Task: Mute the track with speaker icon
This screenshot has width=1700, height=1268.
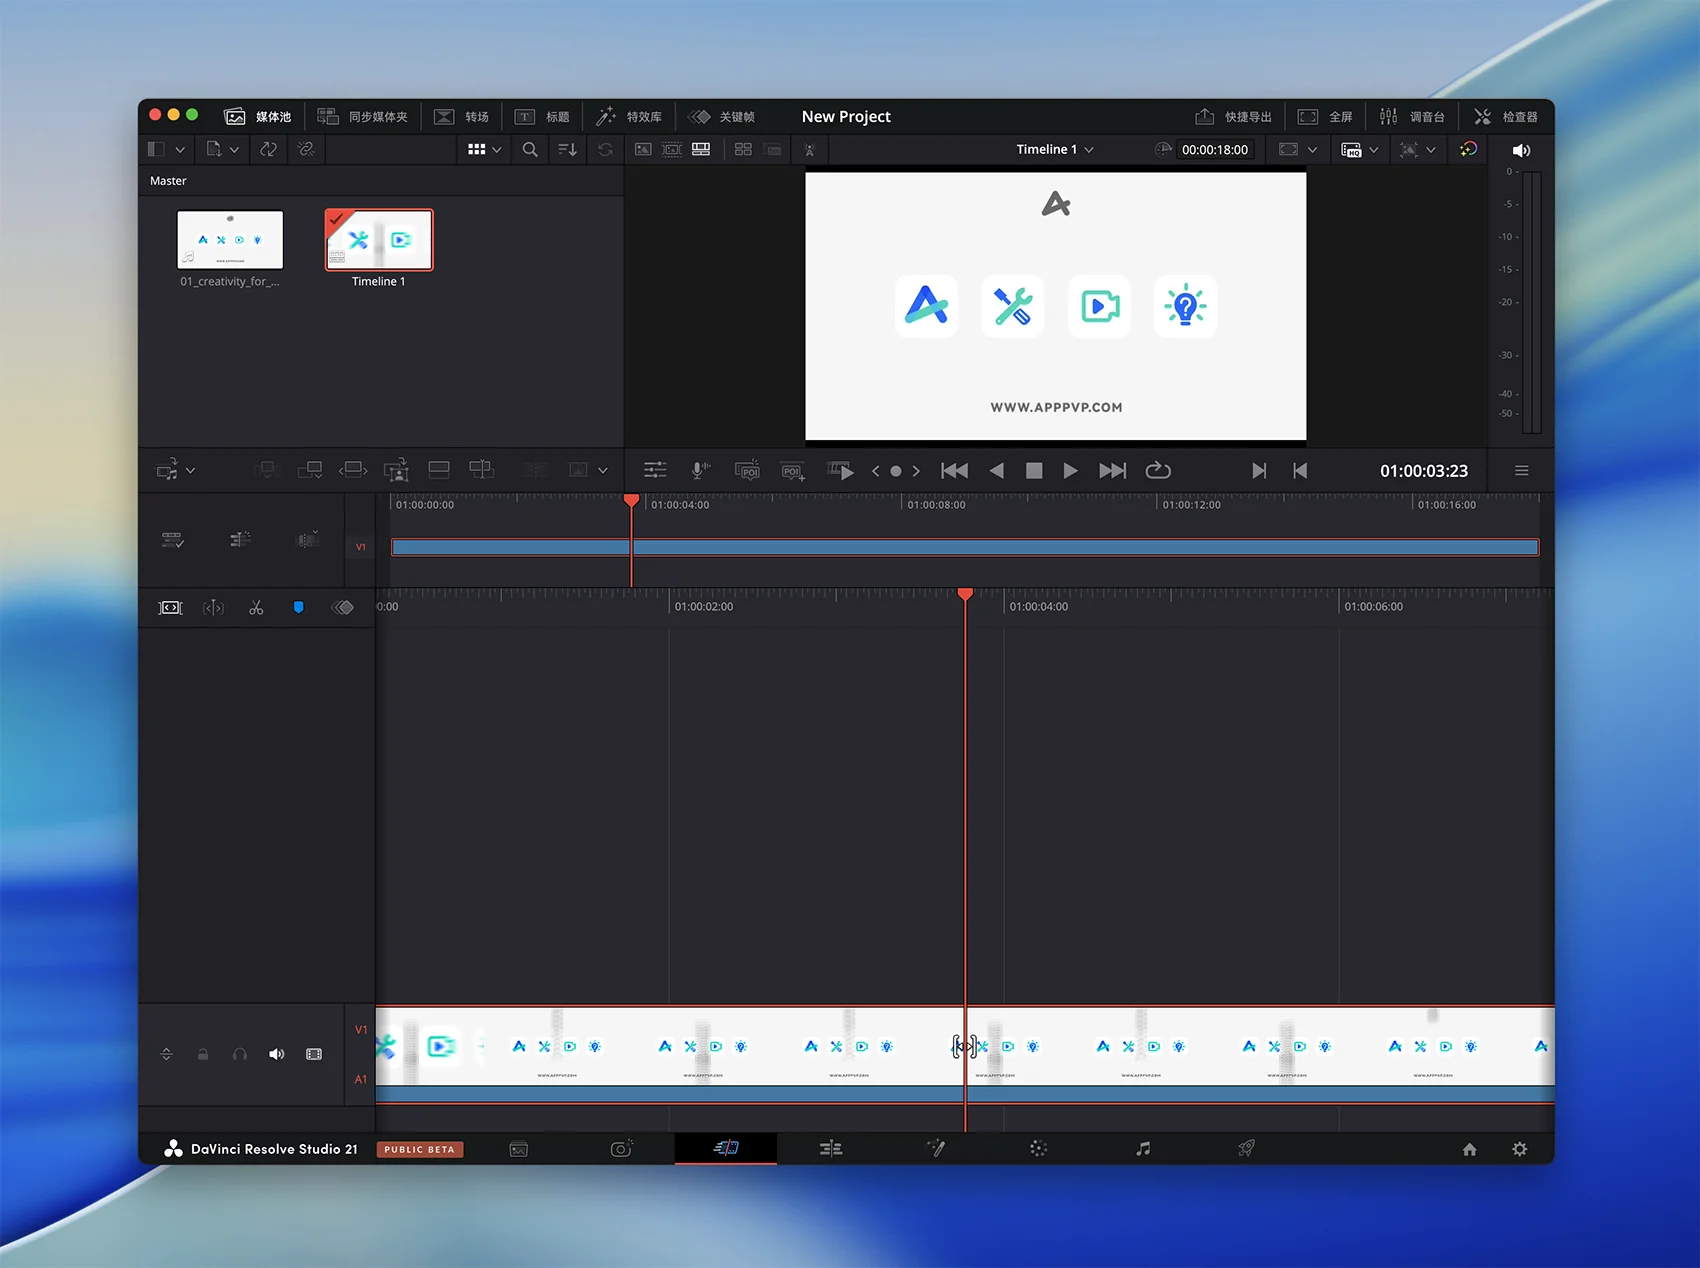Action: pos(277,1054)
